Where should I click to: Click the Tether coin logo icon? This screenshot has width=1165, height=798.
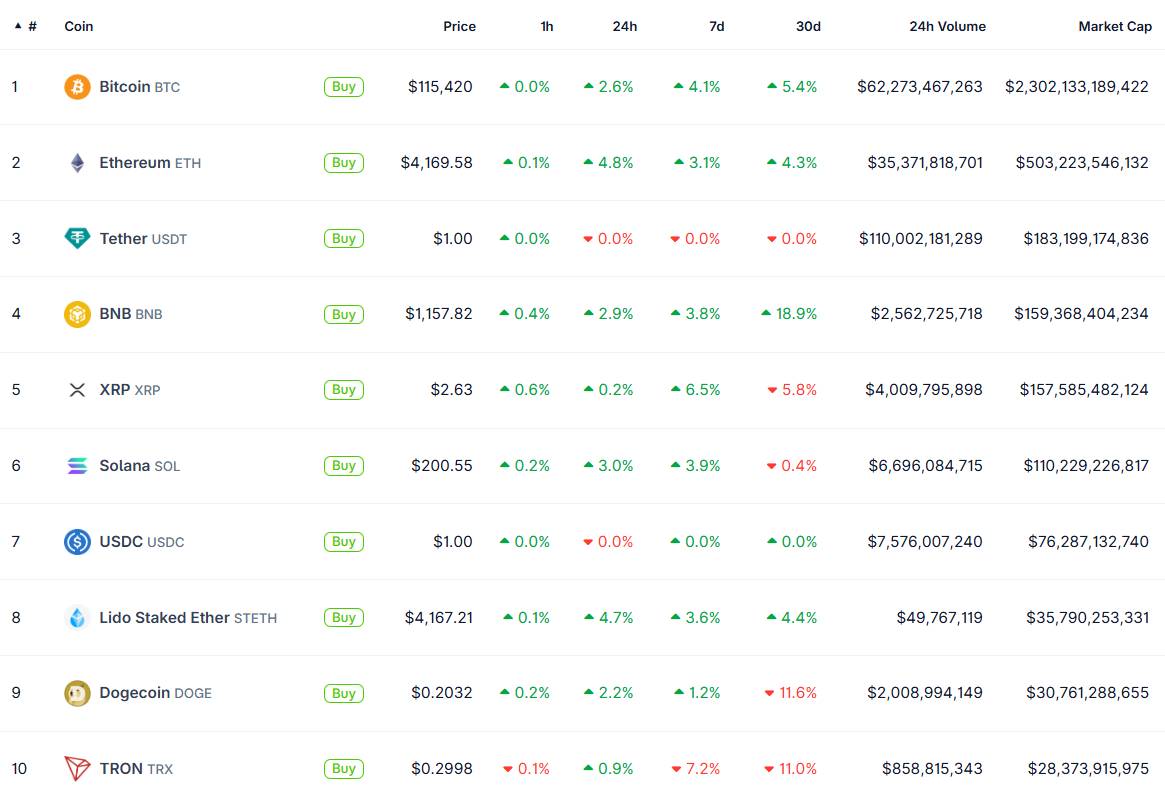[77, 239]
